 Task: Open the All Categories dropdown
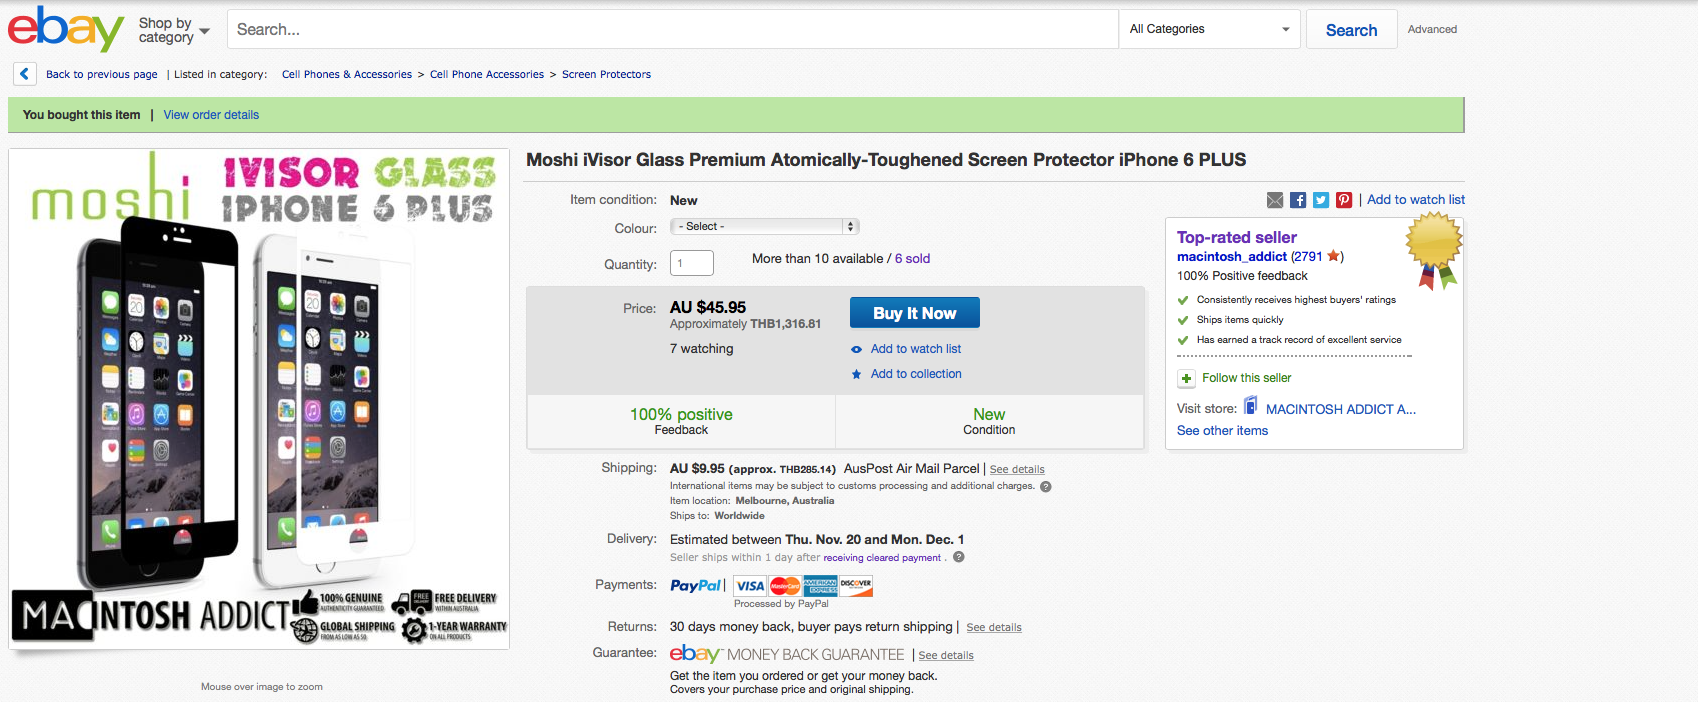[x=1208, y=29]
